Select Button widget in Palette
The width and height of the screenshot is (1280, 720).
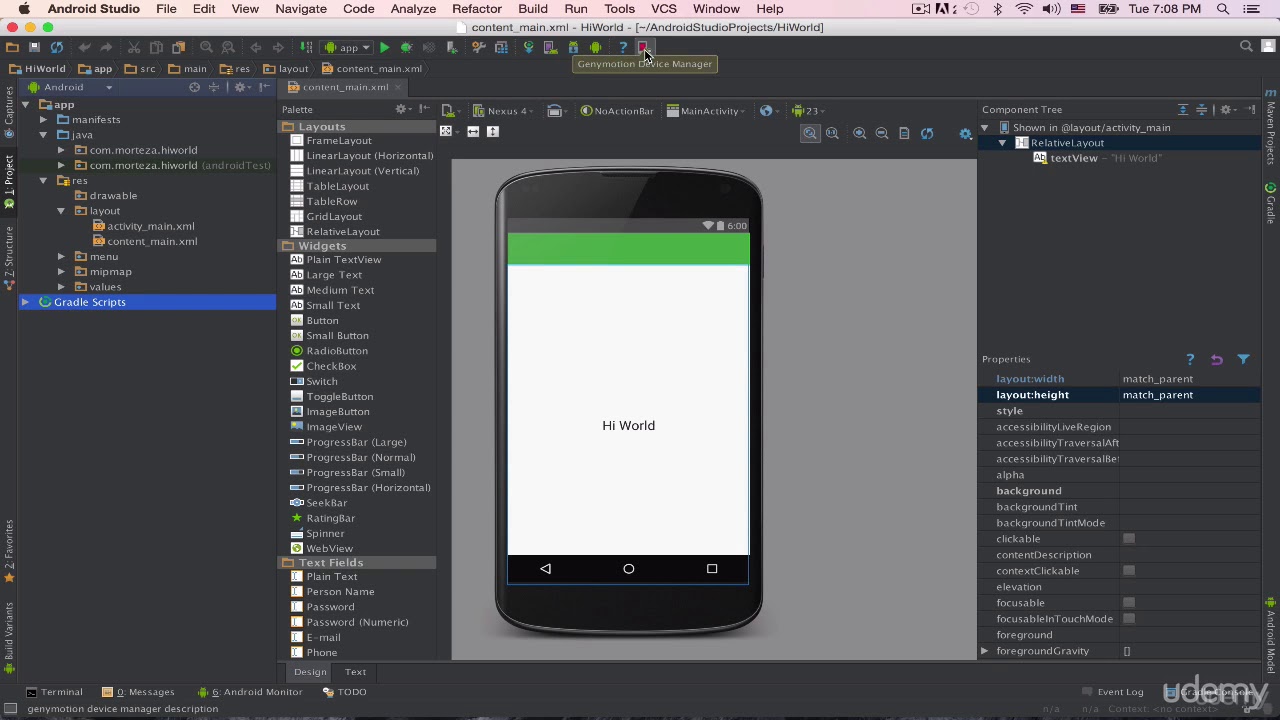(x=322, y=321)
